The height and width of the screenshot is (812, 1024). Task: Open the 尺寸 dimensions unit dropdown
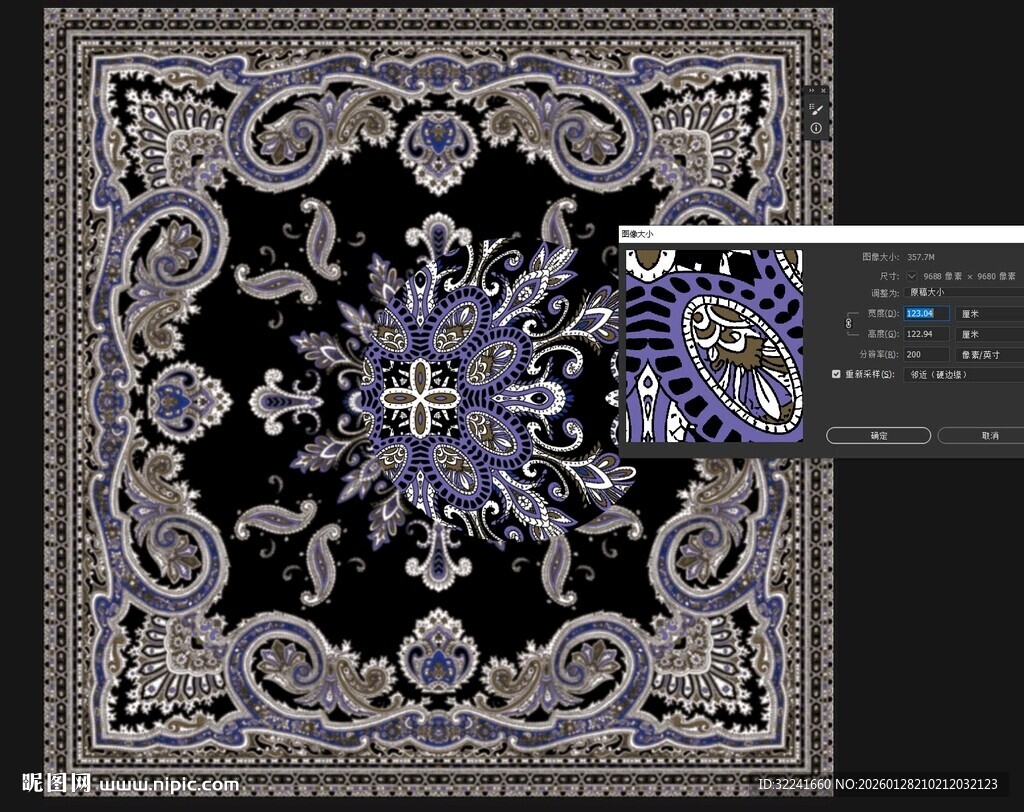click(912, 276)
